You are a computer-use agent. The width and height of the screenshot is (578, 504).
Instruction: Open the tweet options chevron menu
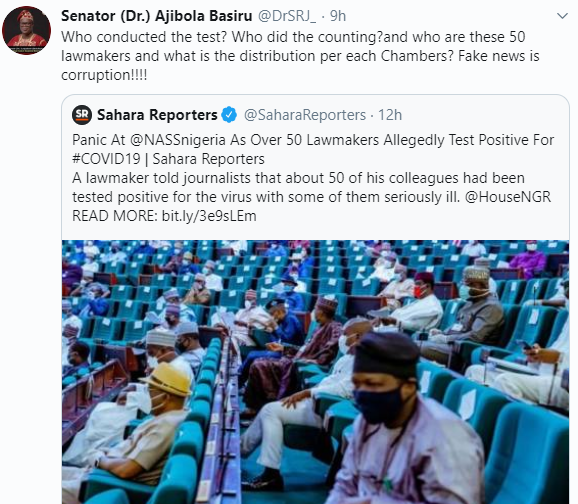(x=562, y=16)
